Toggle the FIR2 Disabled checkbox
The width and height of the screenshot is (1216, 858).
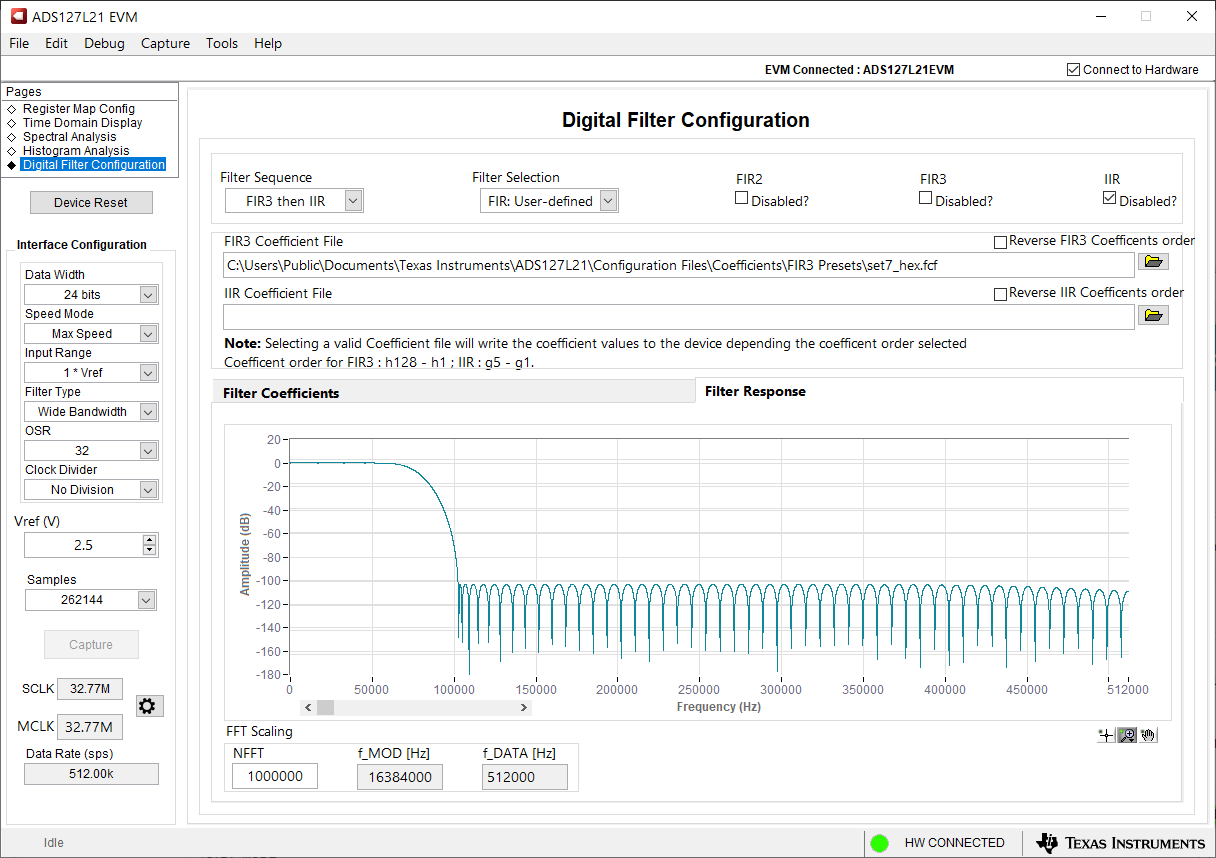tap(742, 199)
